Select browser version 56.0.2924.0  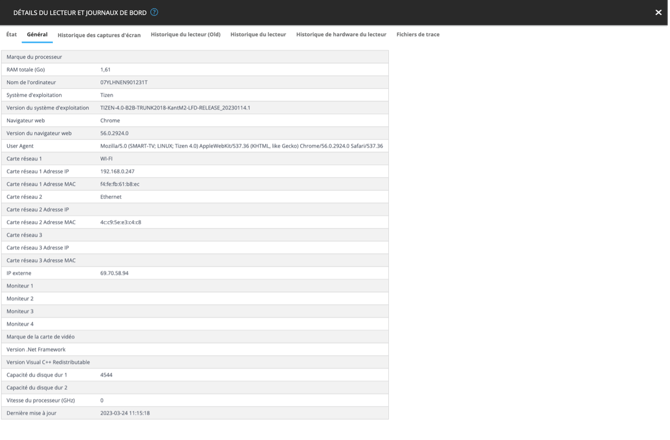(115, 133)
